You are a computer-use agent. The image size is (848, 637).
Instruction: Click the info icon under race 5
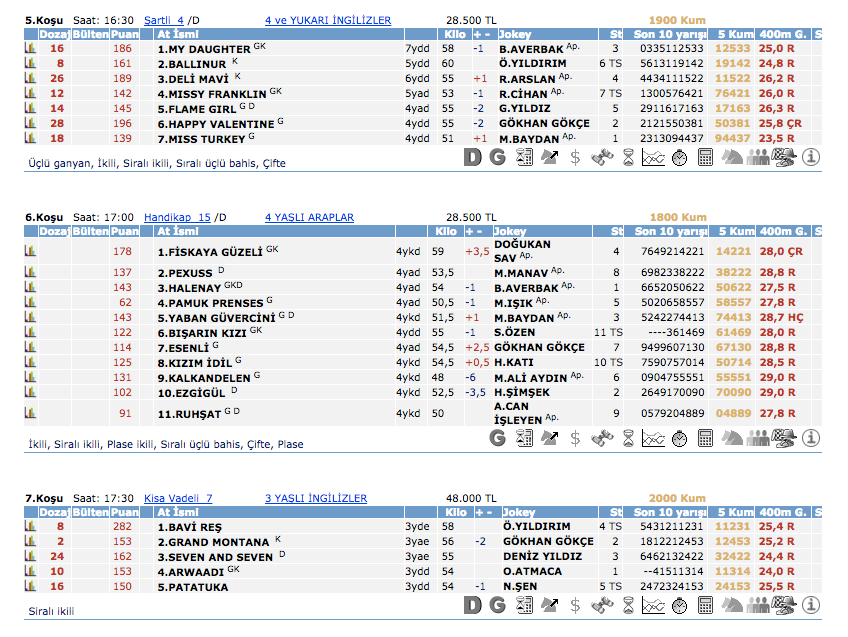[811, 157]
